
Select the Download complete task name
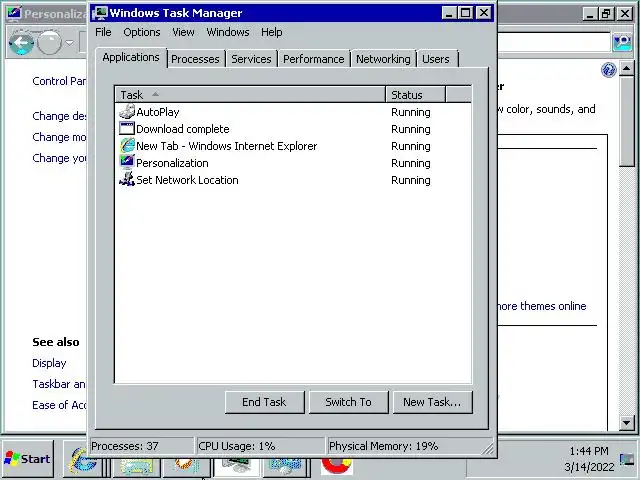[x=182, y=129]
